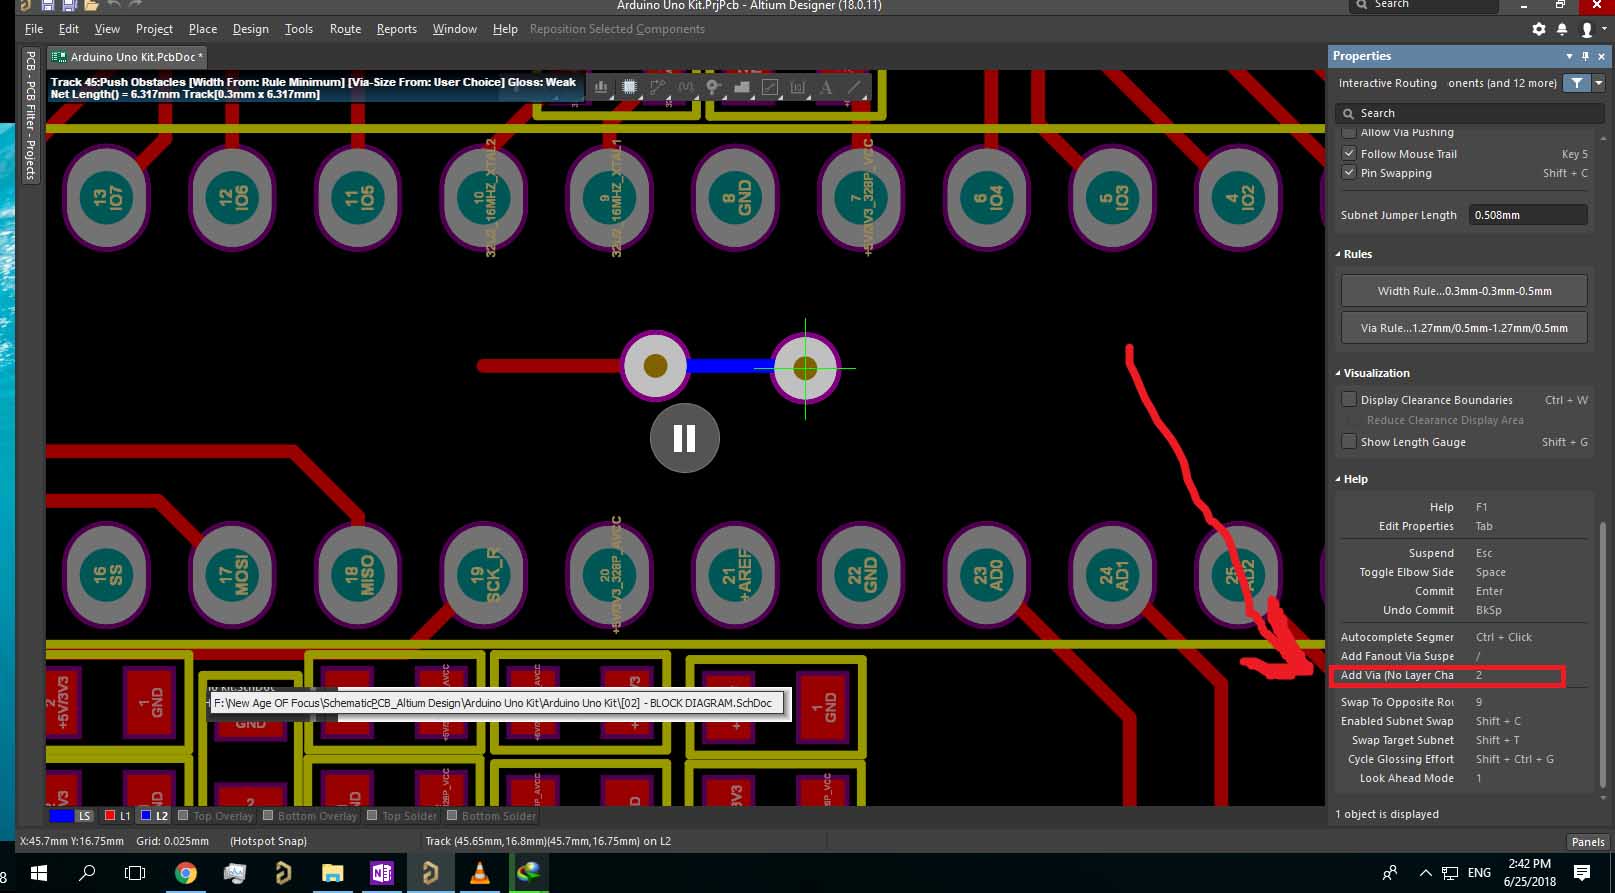Pin the Properties panel
This screenshot has width=1615, height=893.
coord(1585,56)
